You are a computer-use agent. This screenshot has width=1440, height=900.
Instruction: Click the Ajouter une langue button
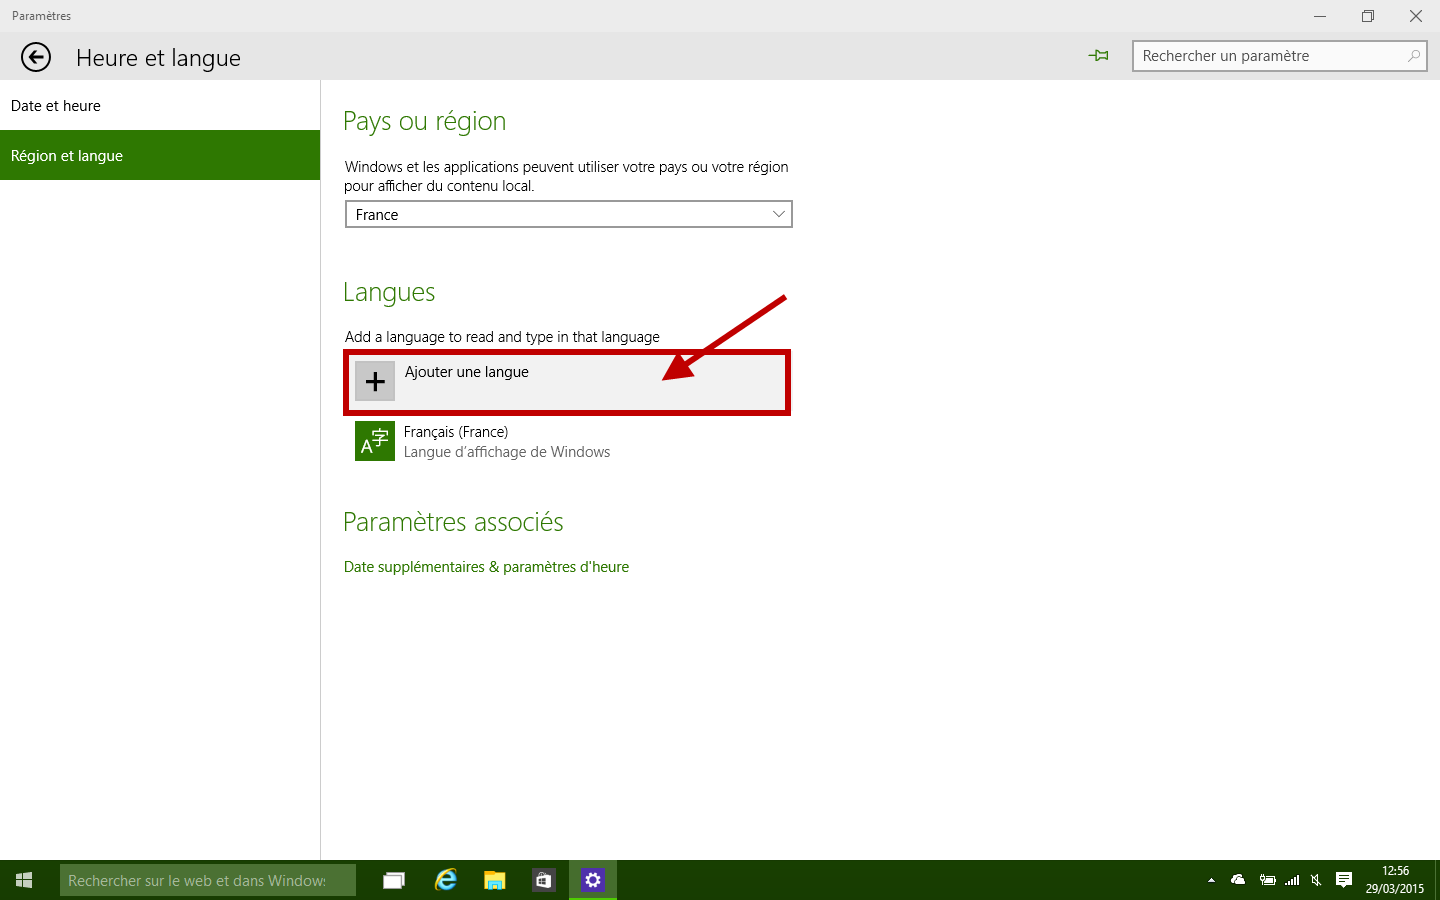567,382
